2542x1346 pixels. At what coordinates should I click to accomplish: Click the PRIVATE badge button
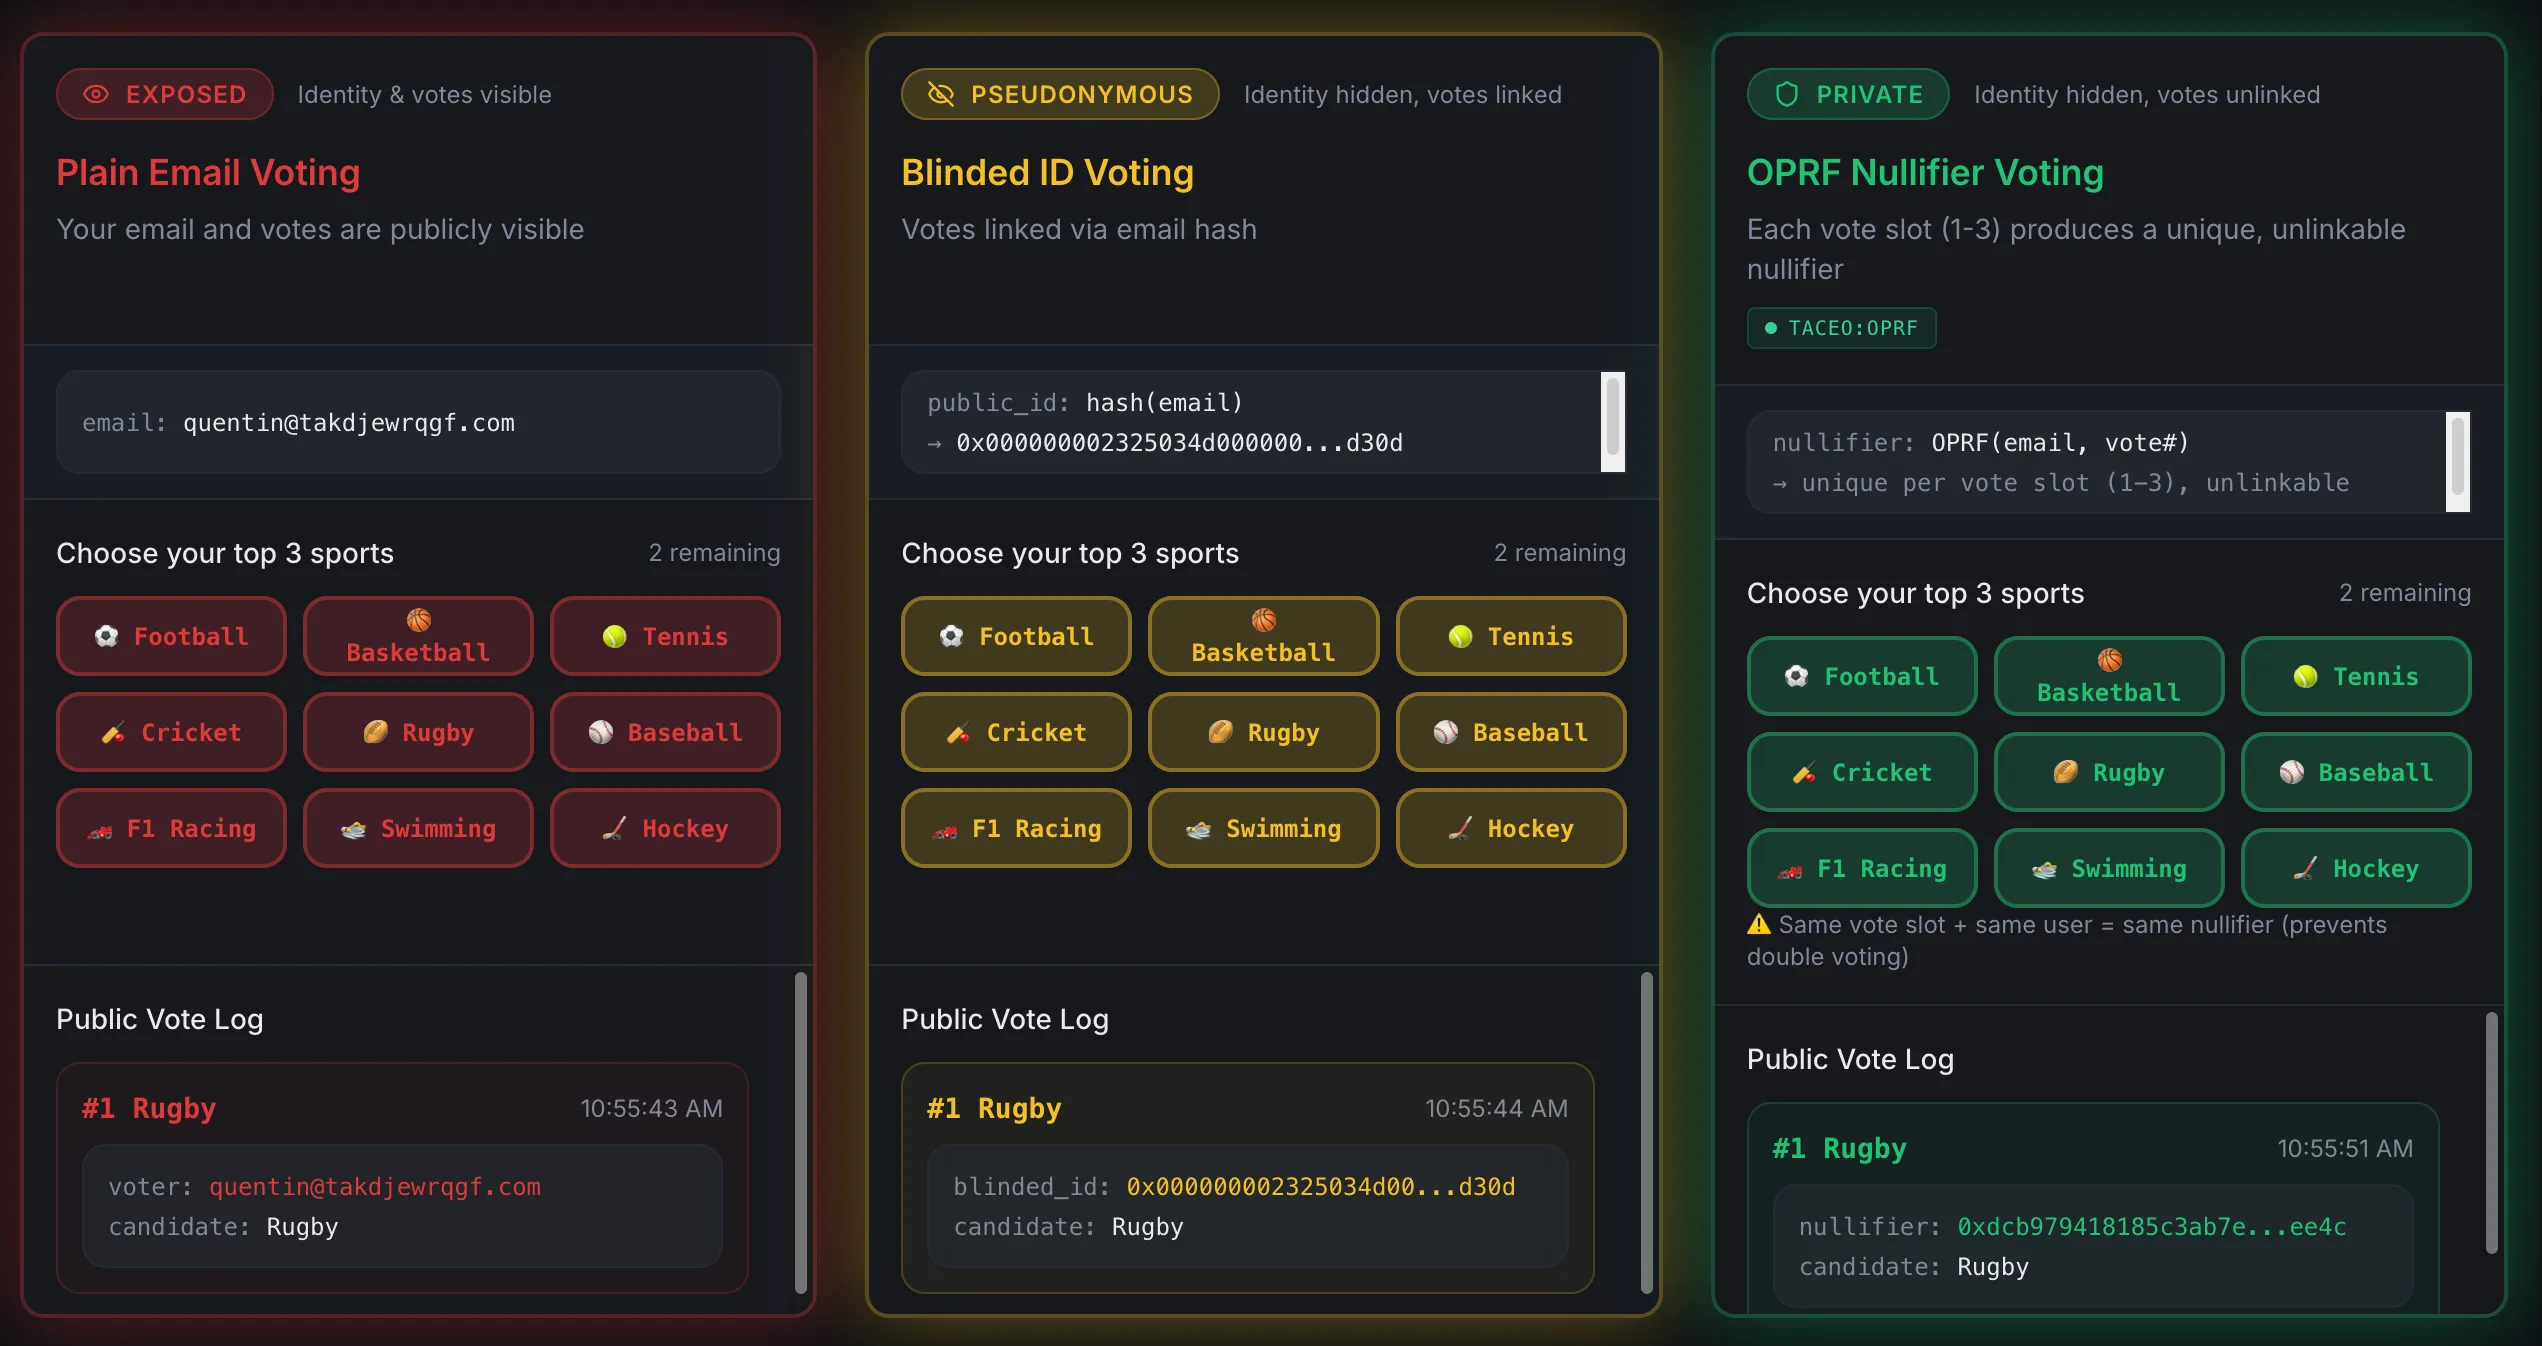[x=1847, y=94]
